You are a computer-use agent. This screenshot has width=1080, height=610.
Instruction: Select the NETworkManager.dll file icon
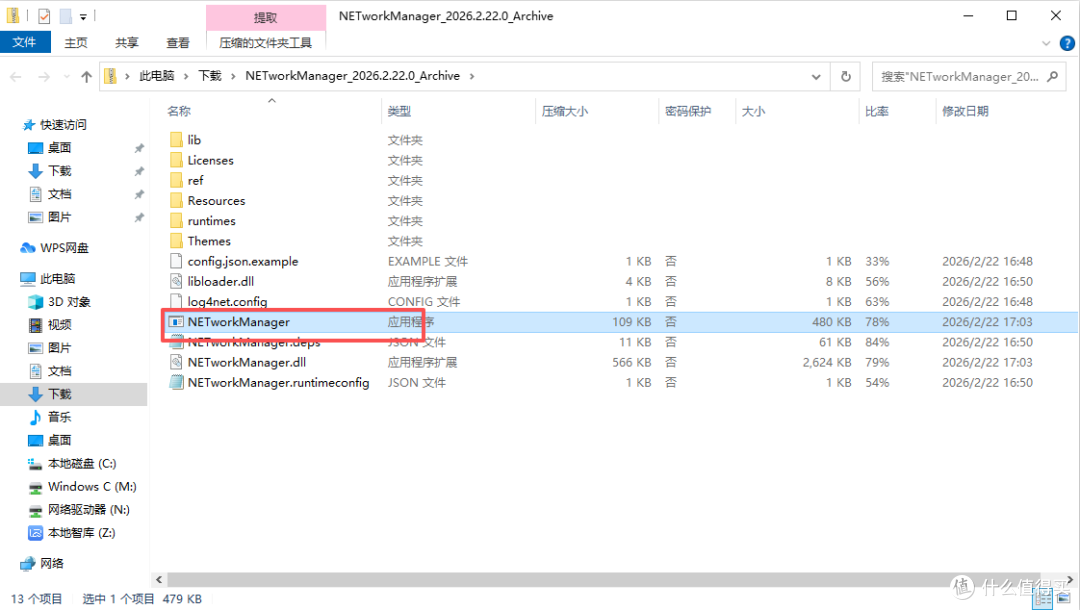click(x=176, y=362)
